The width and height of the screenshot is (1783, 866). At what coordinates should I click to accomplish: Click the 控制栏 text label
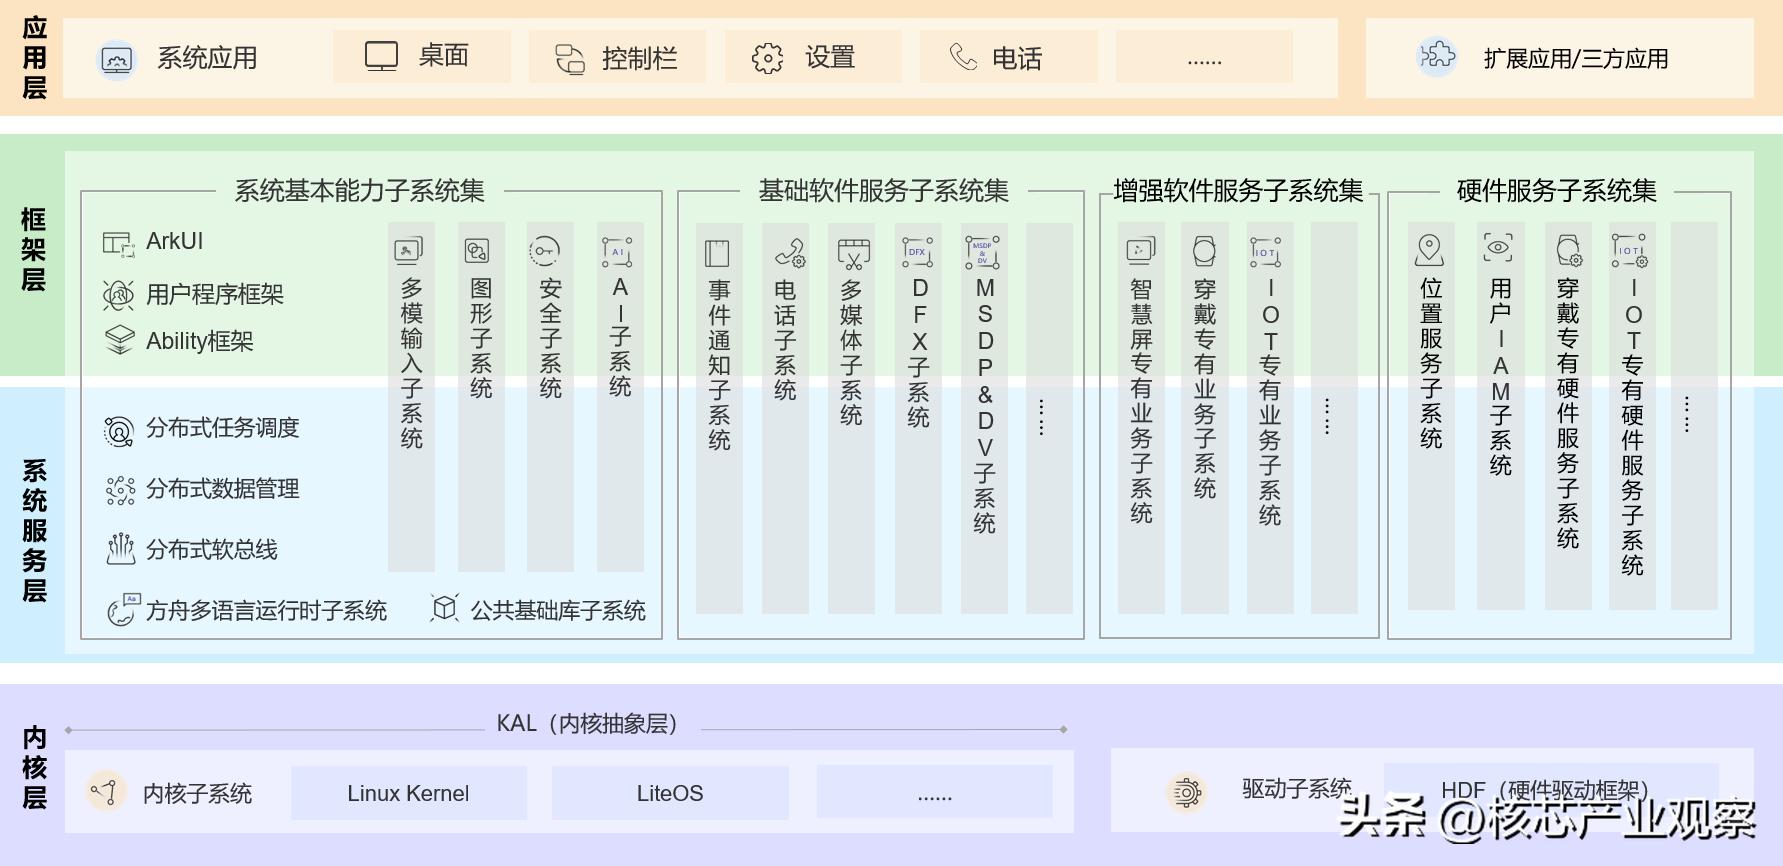pyautogui.click(x=640, y=59)
